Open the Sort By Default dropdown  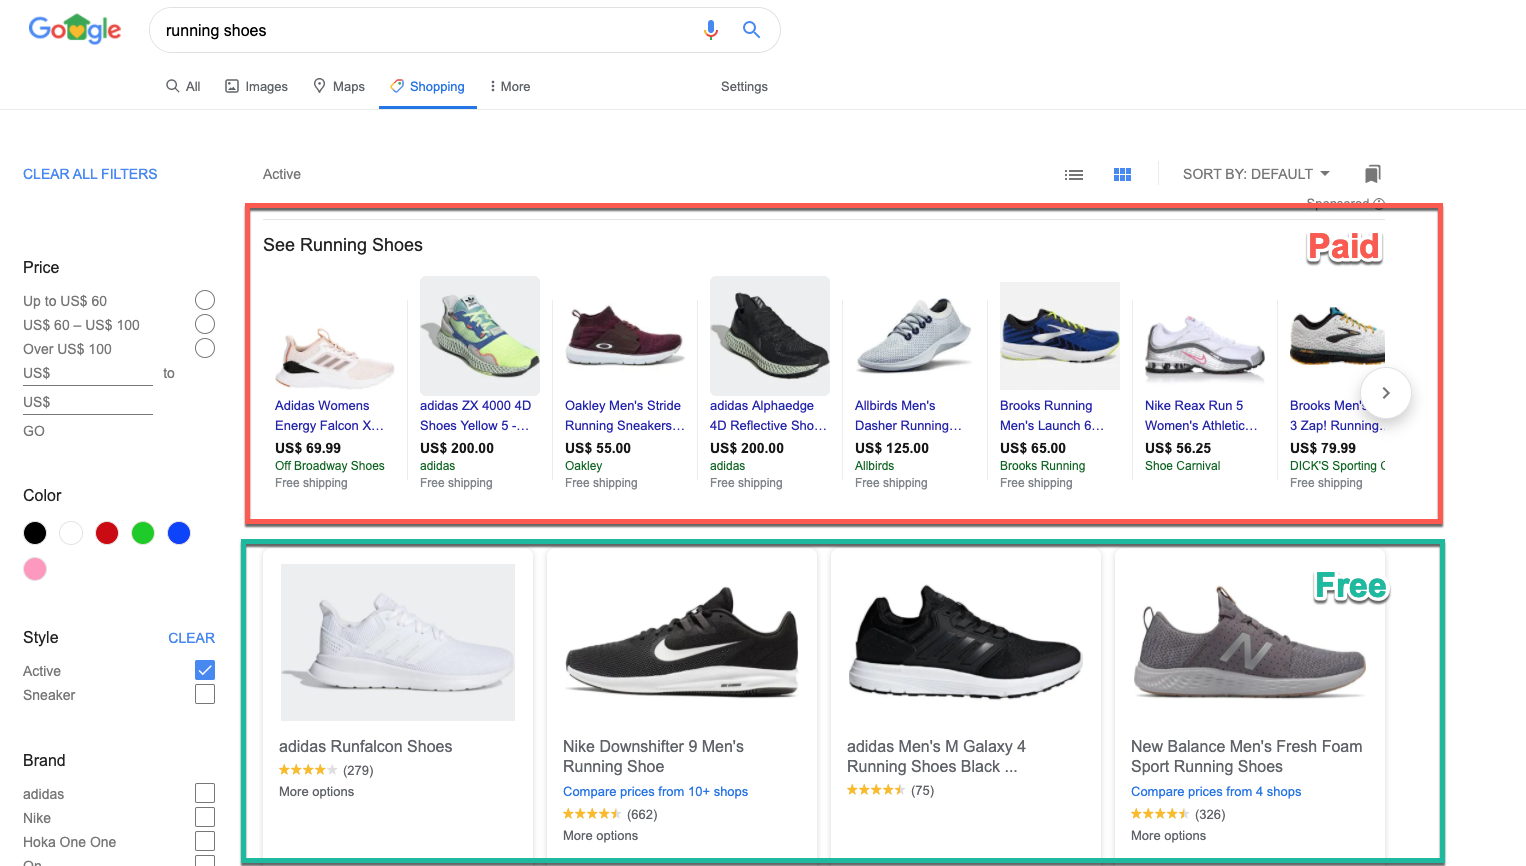click(x=1256, y=174)
